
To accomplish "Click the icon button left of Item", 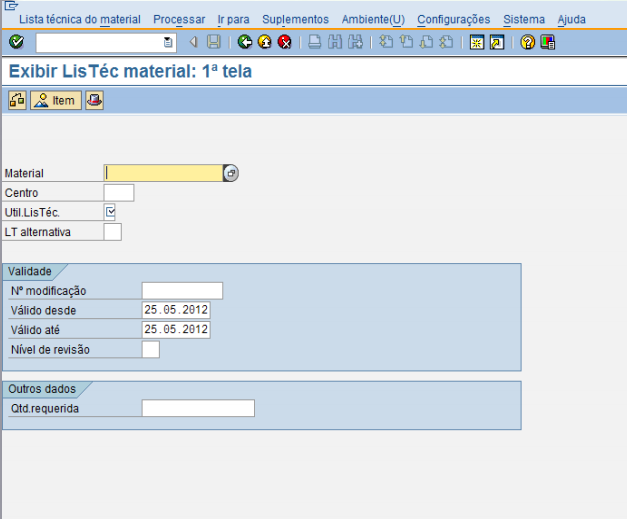I will click(x=17, y=100).
